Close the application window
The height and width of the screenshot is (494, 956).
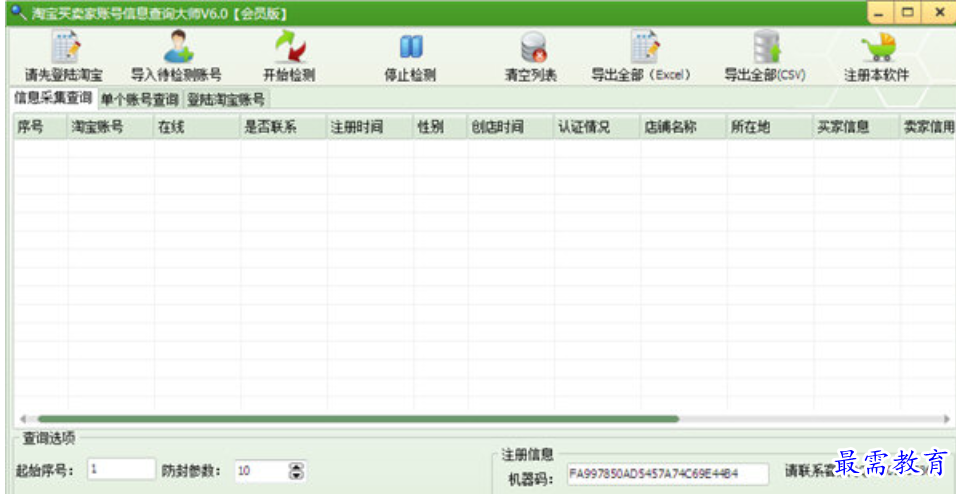[938, 12]
